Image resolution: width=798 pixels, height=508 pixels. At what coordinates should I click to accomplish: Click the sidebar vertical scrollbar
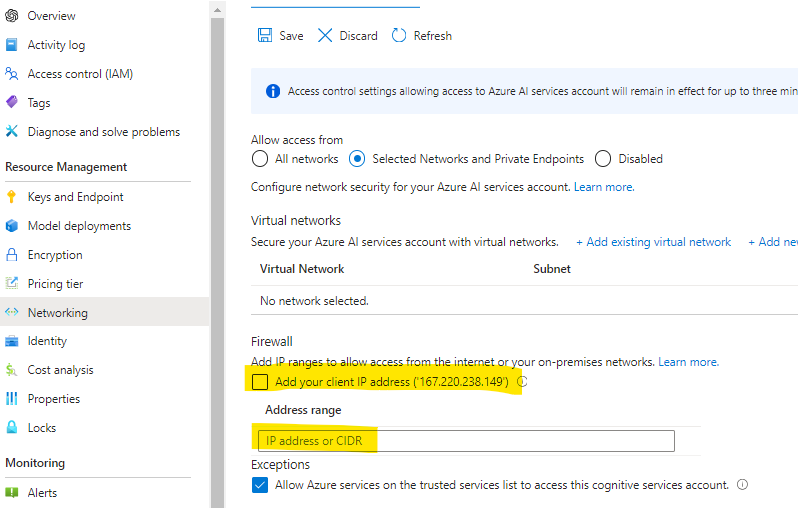point(217,263)
